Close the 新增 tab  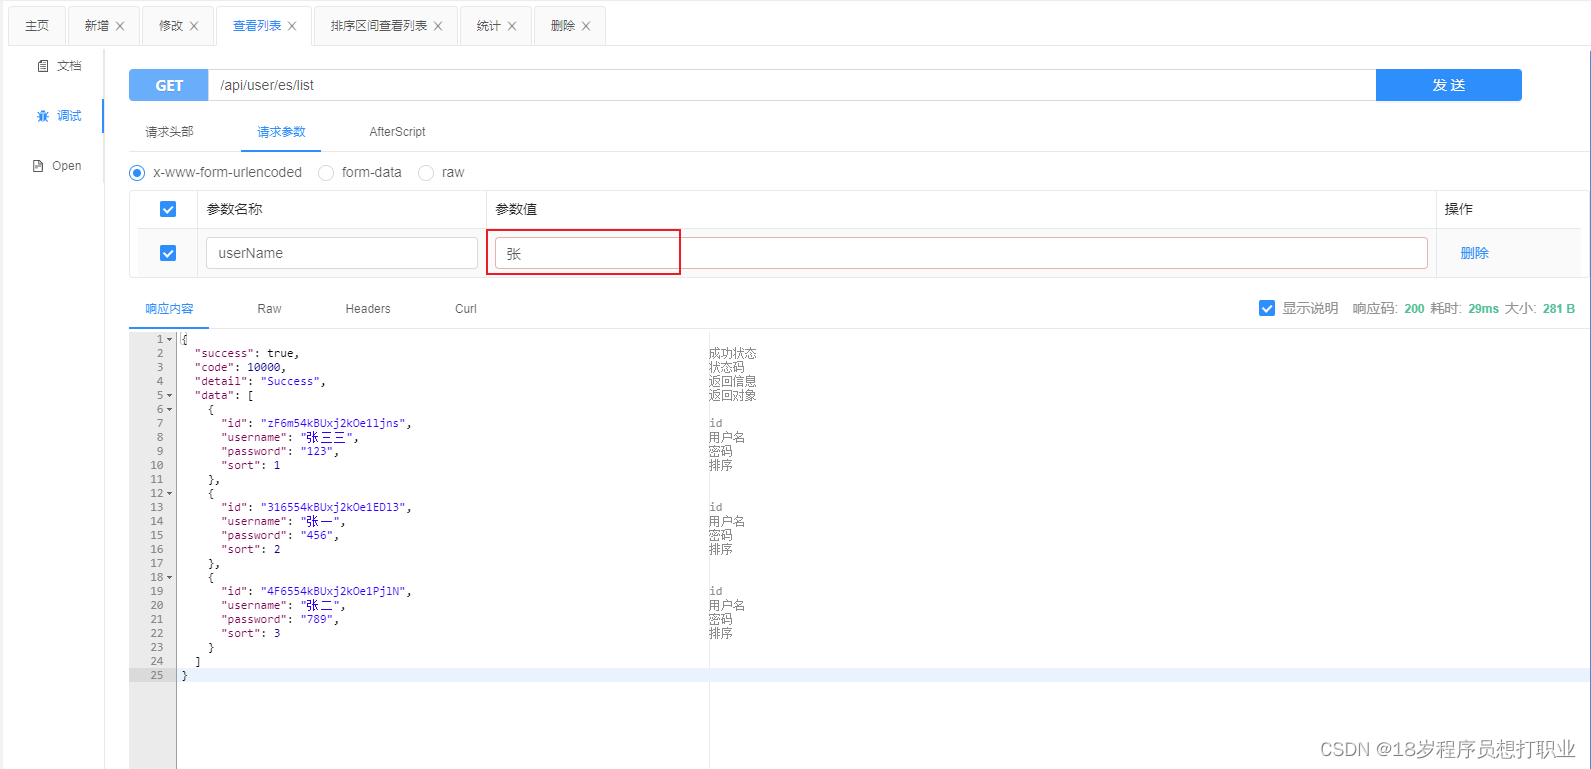(x=120, y=26)
